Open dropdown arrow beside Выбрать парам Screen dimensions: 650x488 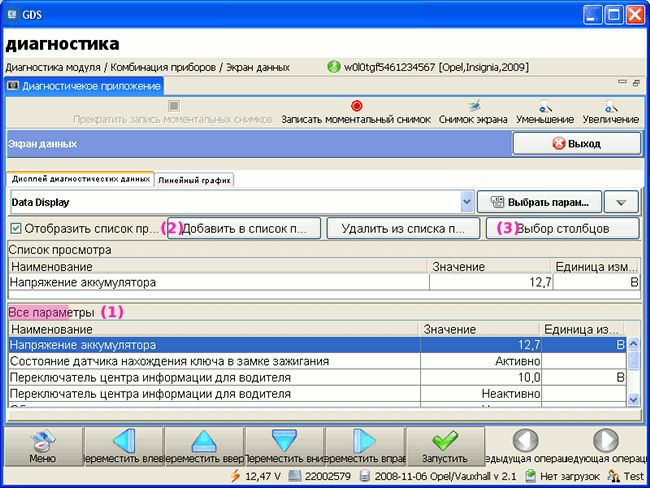pyautogui.click(x=621, y=202)
